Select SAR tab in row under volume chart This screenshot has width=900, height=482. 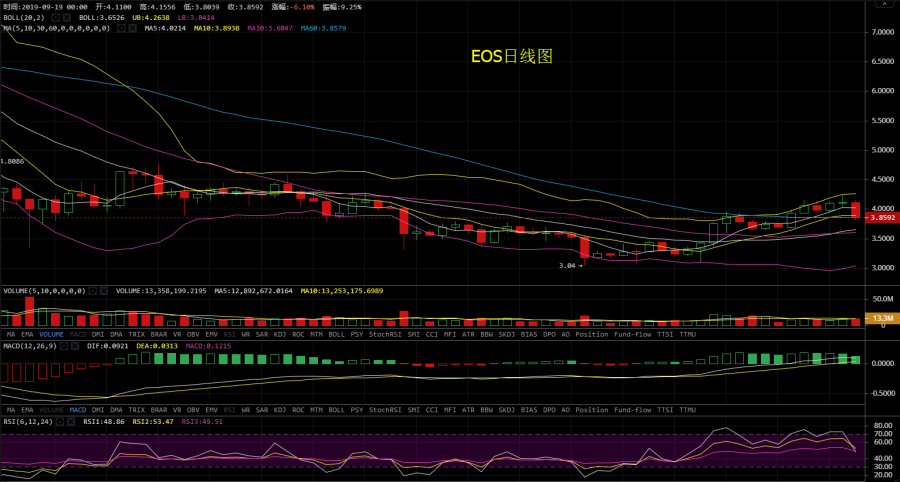tap(262, 334)
